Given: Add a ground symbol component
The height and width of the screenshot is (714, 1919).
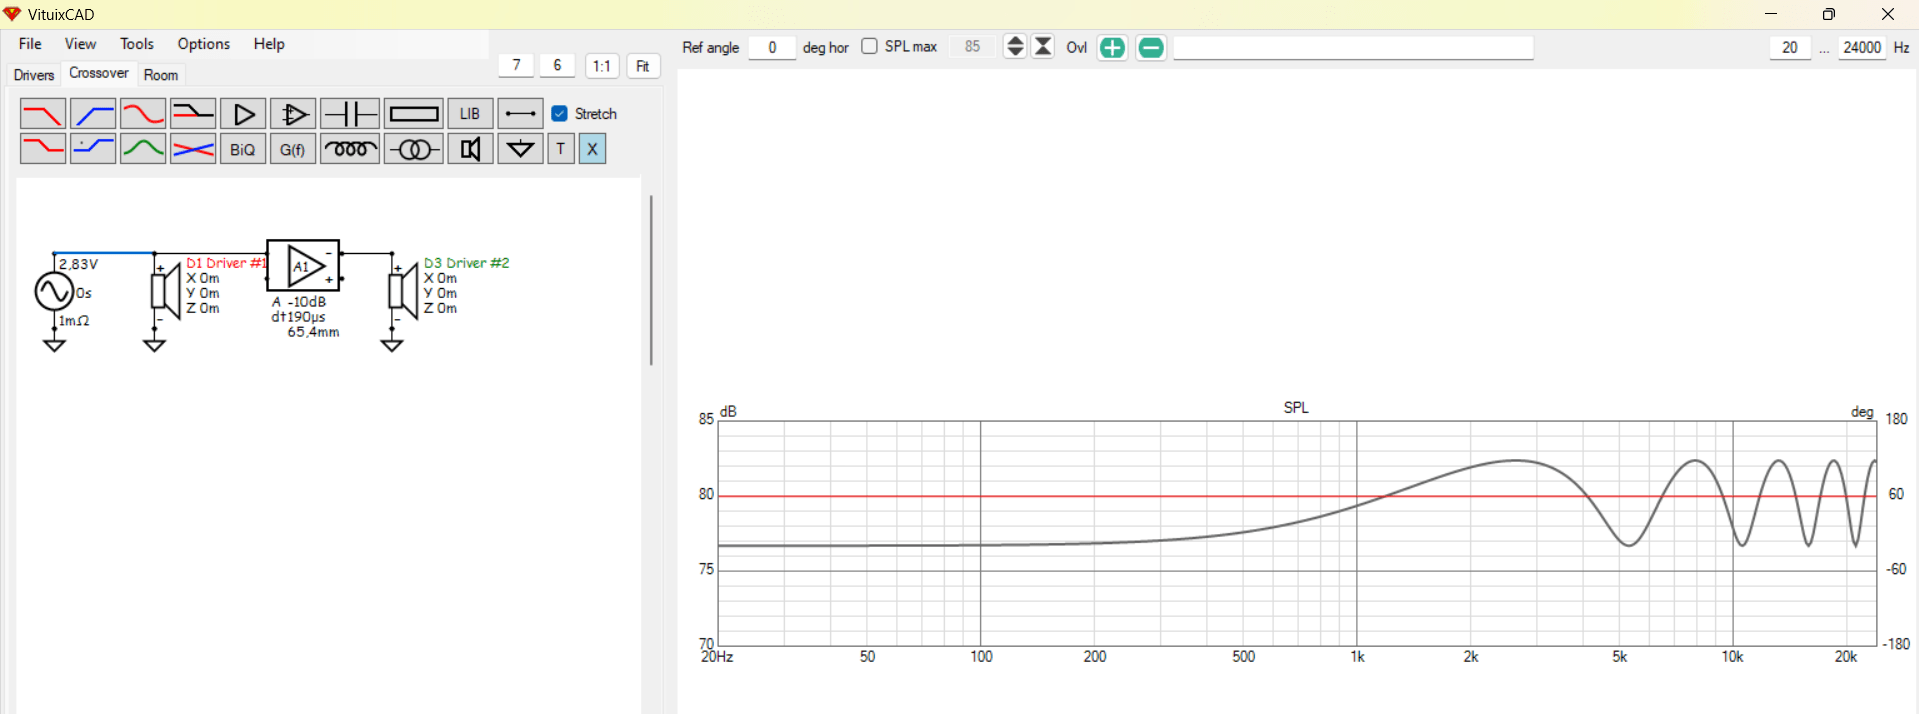Looking at the screenshot, I should click(520, 149).
